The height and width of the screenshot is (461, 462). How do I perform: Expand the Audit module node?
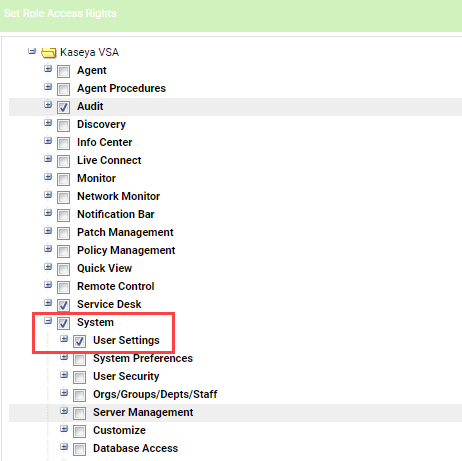pos(48,105)
